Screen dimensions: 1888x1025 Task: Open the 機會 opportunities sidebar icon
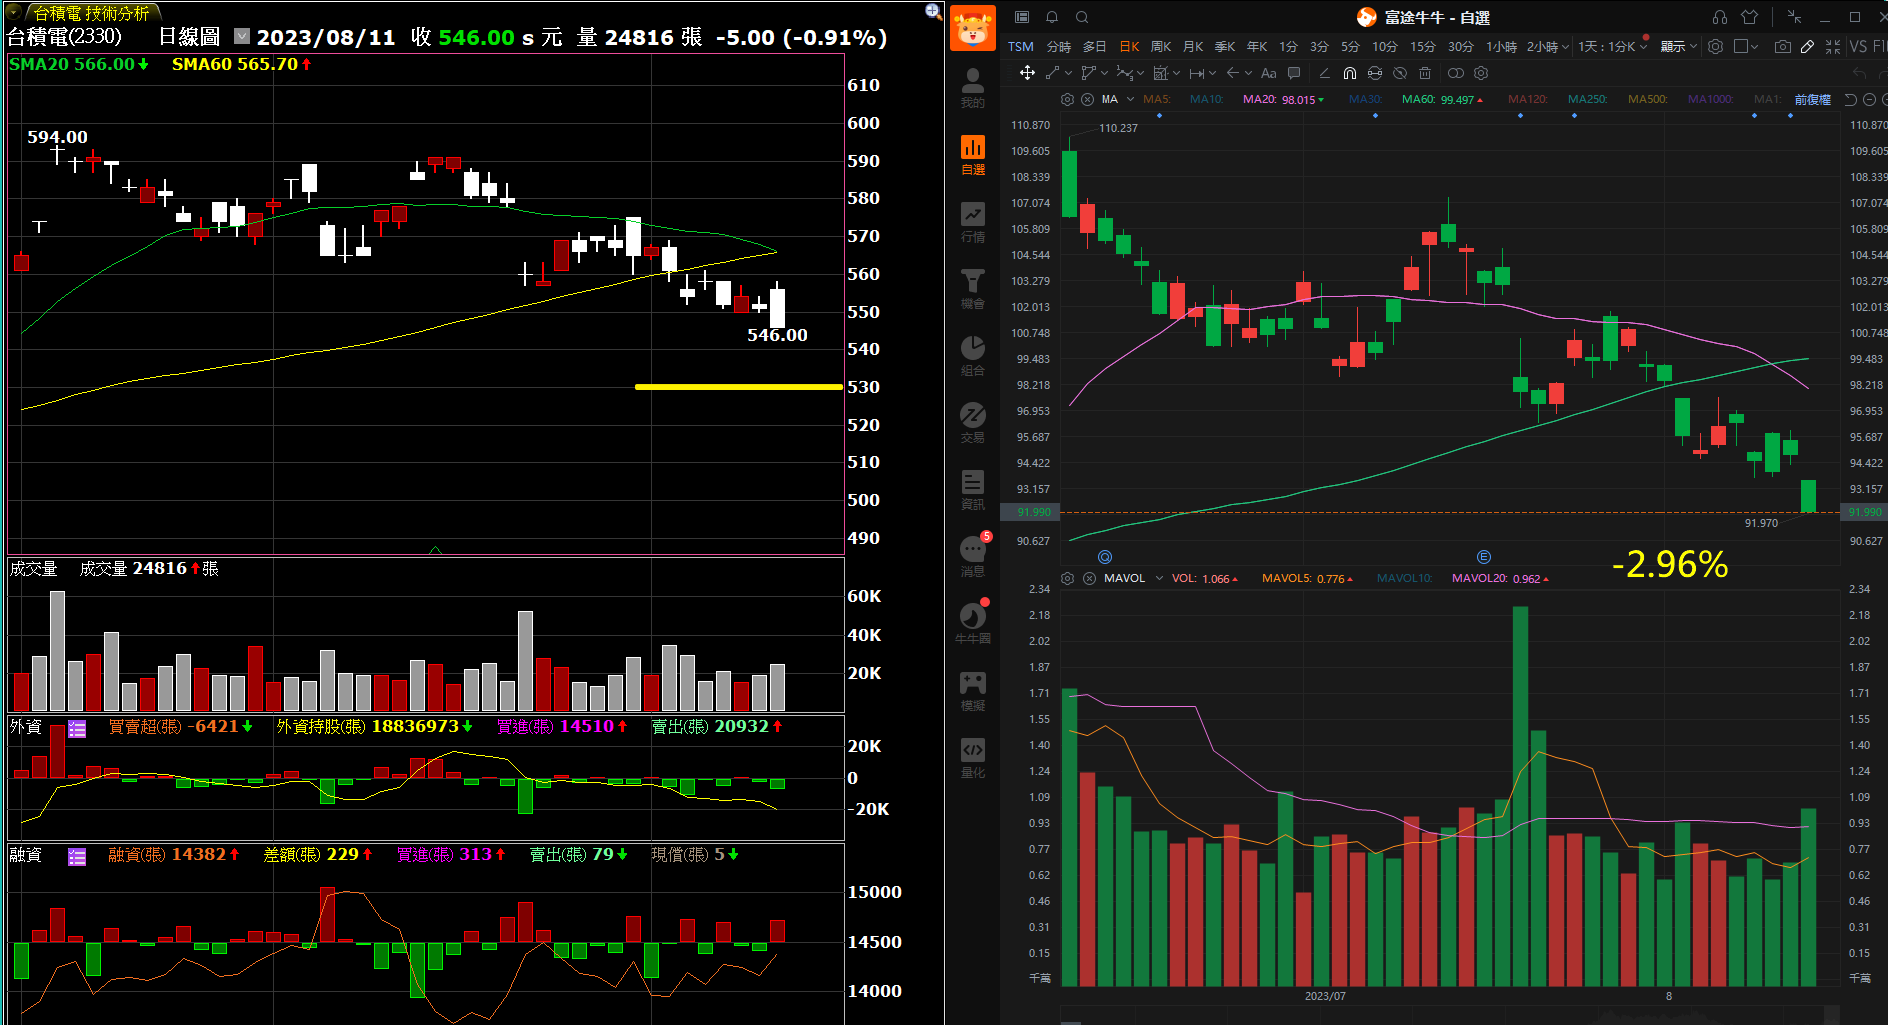pos(972,289)
